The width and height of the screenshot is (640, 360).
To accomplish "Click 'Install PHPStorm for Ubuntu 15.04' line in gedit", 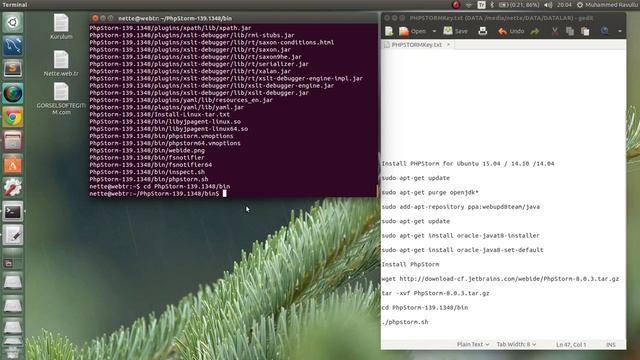I will 468,164.
